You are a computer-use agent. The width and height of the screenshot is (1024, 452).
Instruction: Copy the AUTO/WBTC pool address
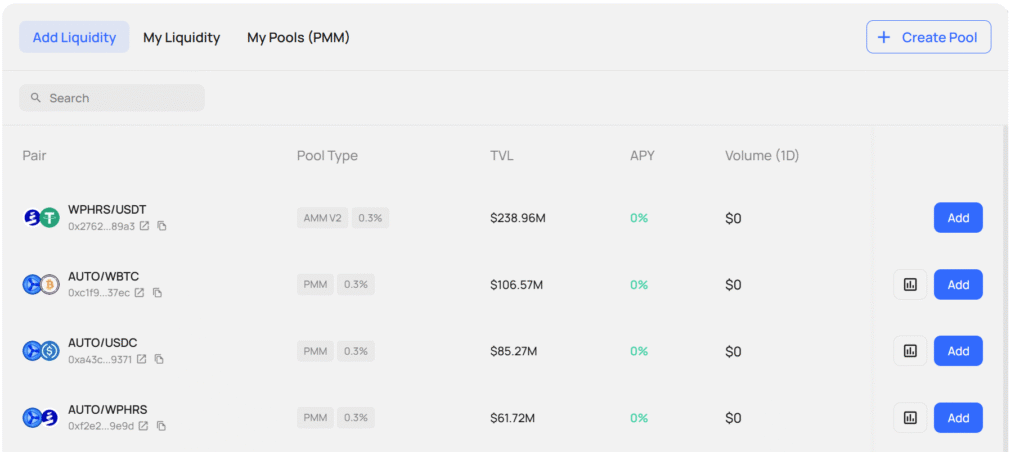coord(157,293)
